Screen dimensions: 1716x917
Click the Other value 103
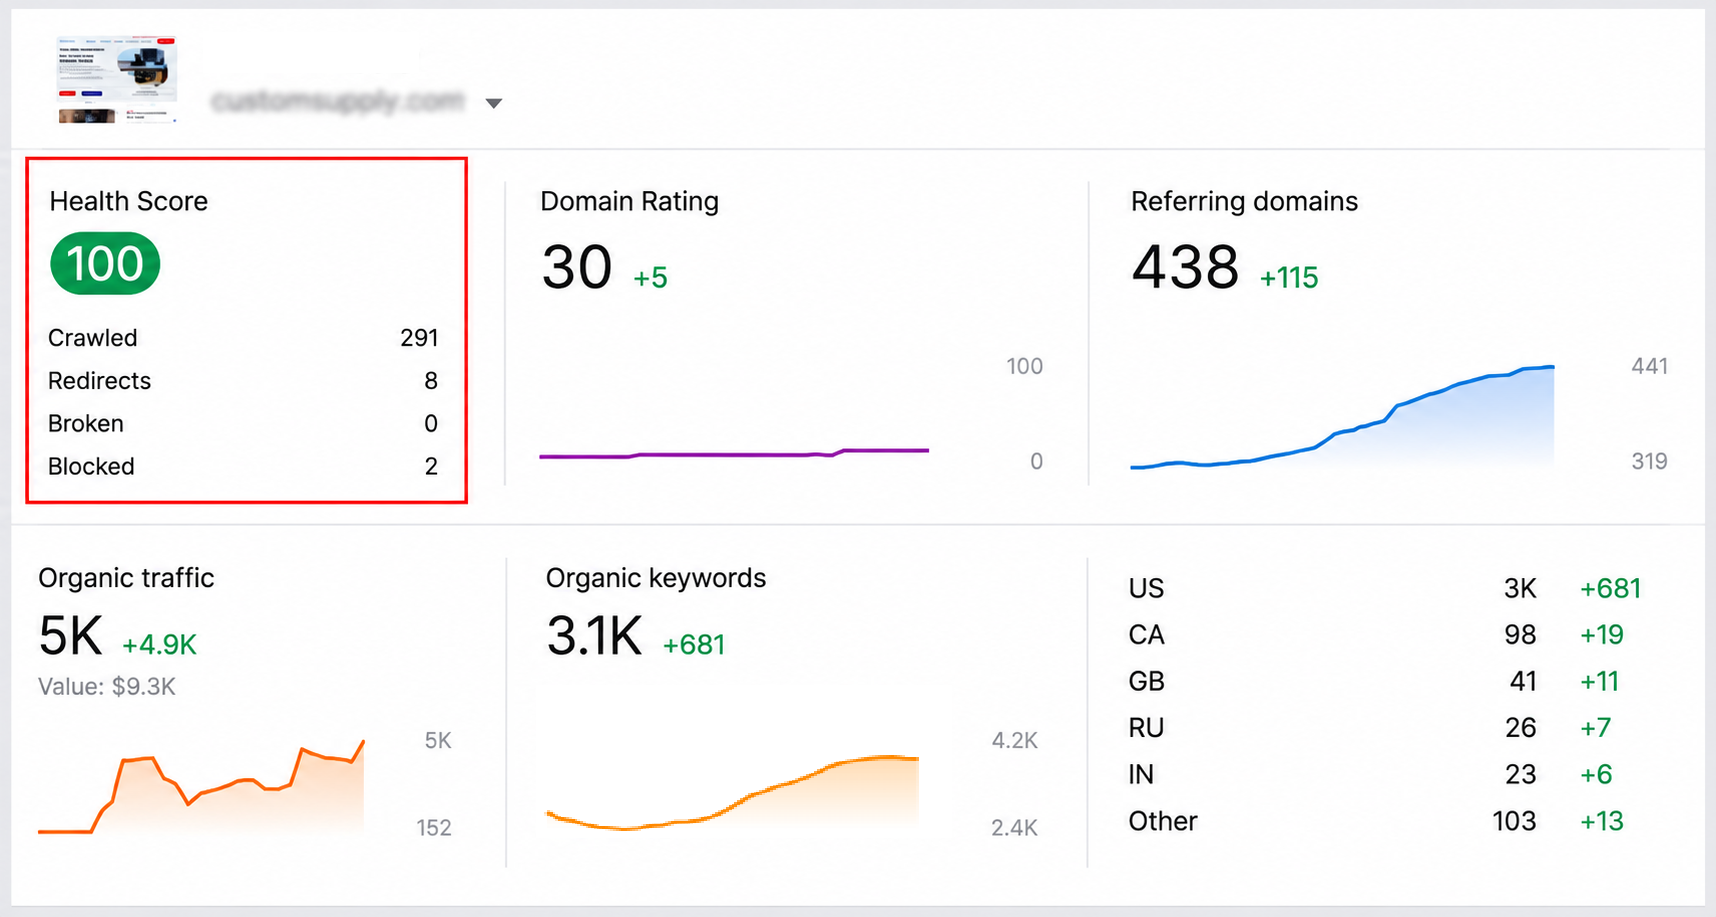(1514, 821)
